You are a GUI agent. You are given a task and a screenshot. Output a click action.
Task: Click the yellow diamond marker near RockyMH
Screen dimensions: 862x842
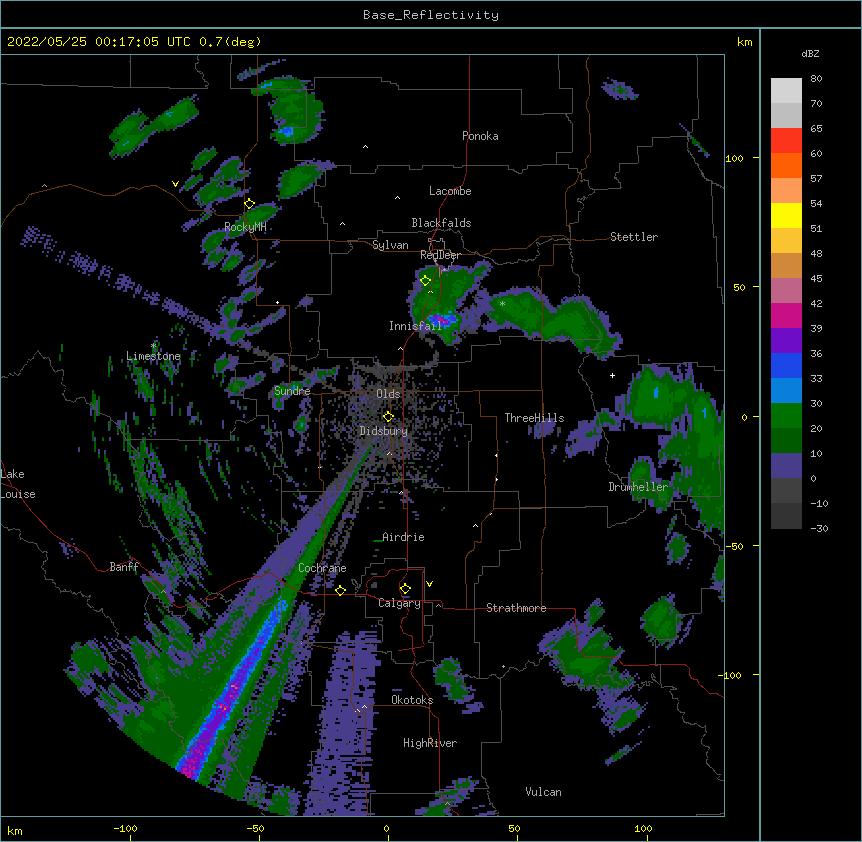point(250,204)
